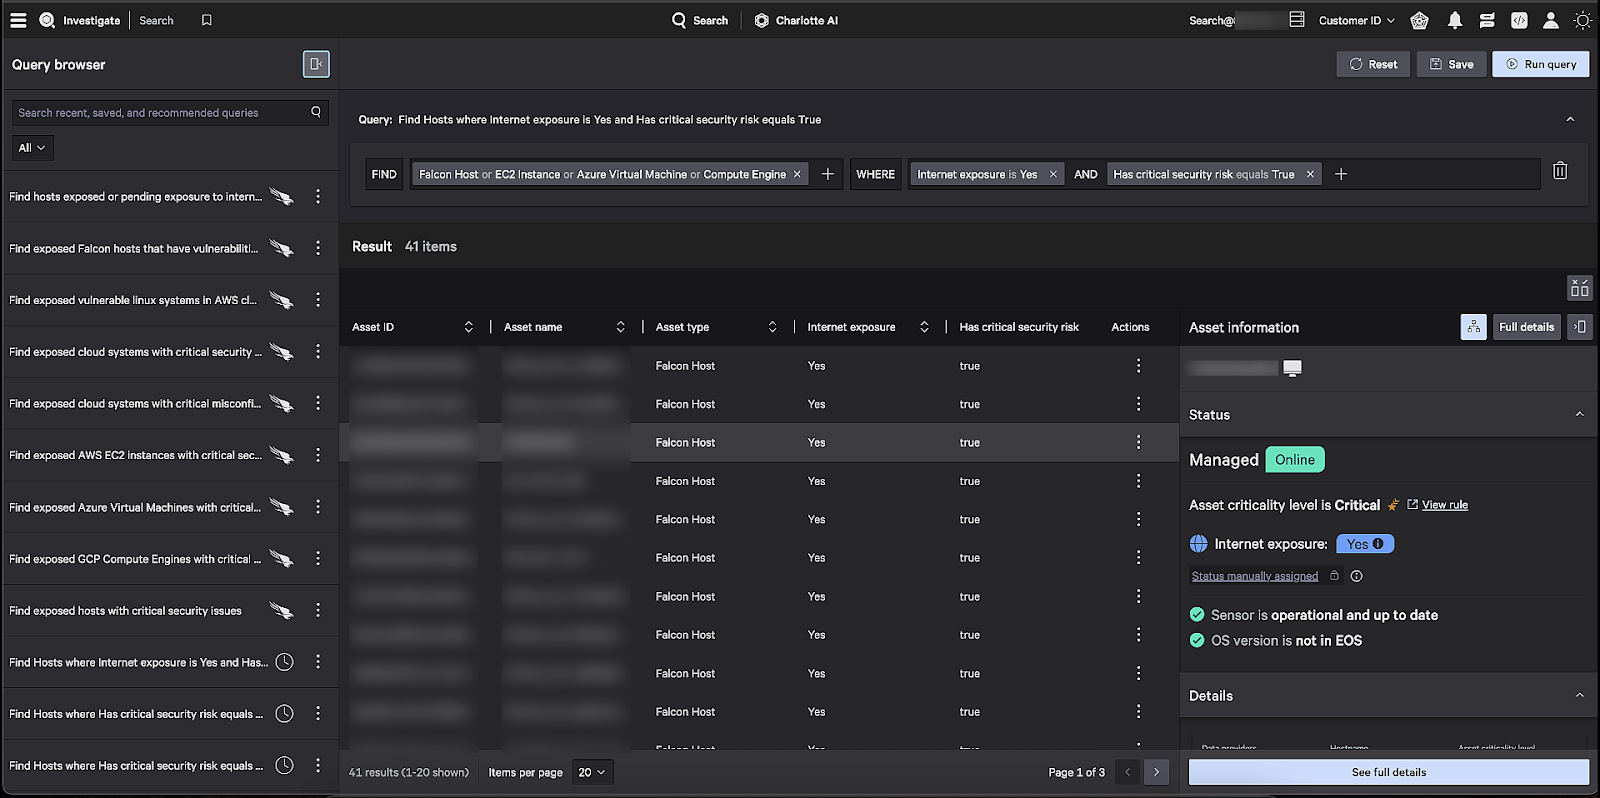Select 'Find exposed cloud systems with critical security' query

click(136, 352)
